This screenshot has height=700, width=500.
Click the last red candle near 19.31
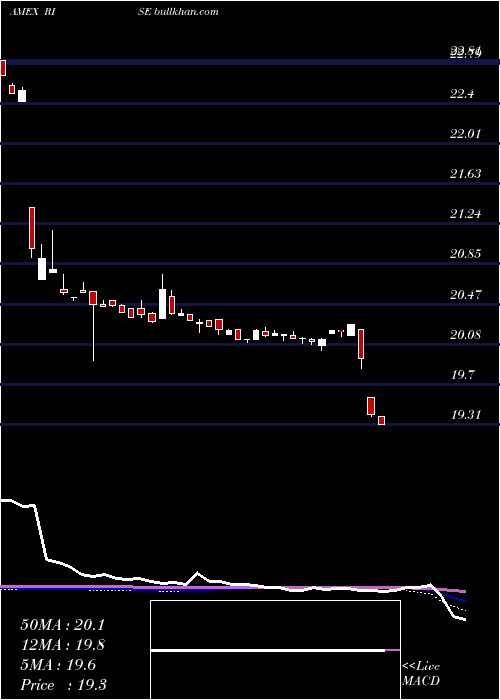tap(381, 421)
